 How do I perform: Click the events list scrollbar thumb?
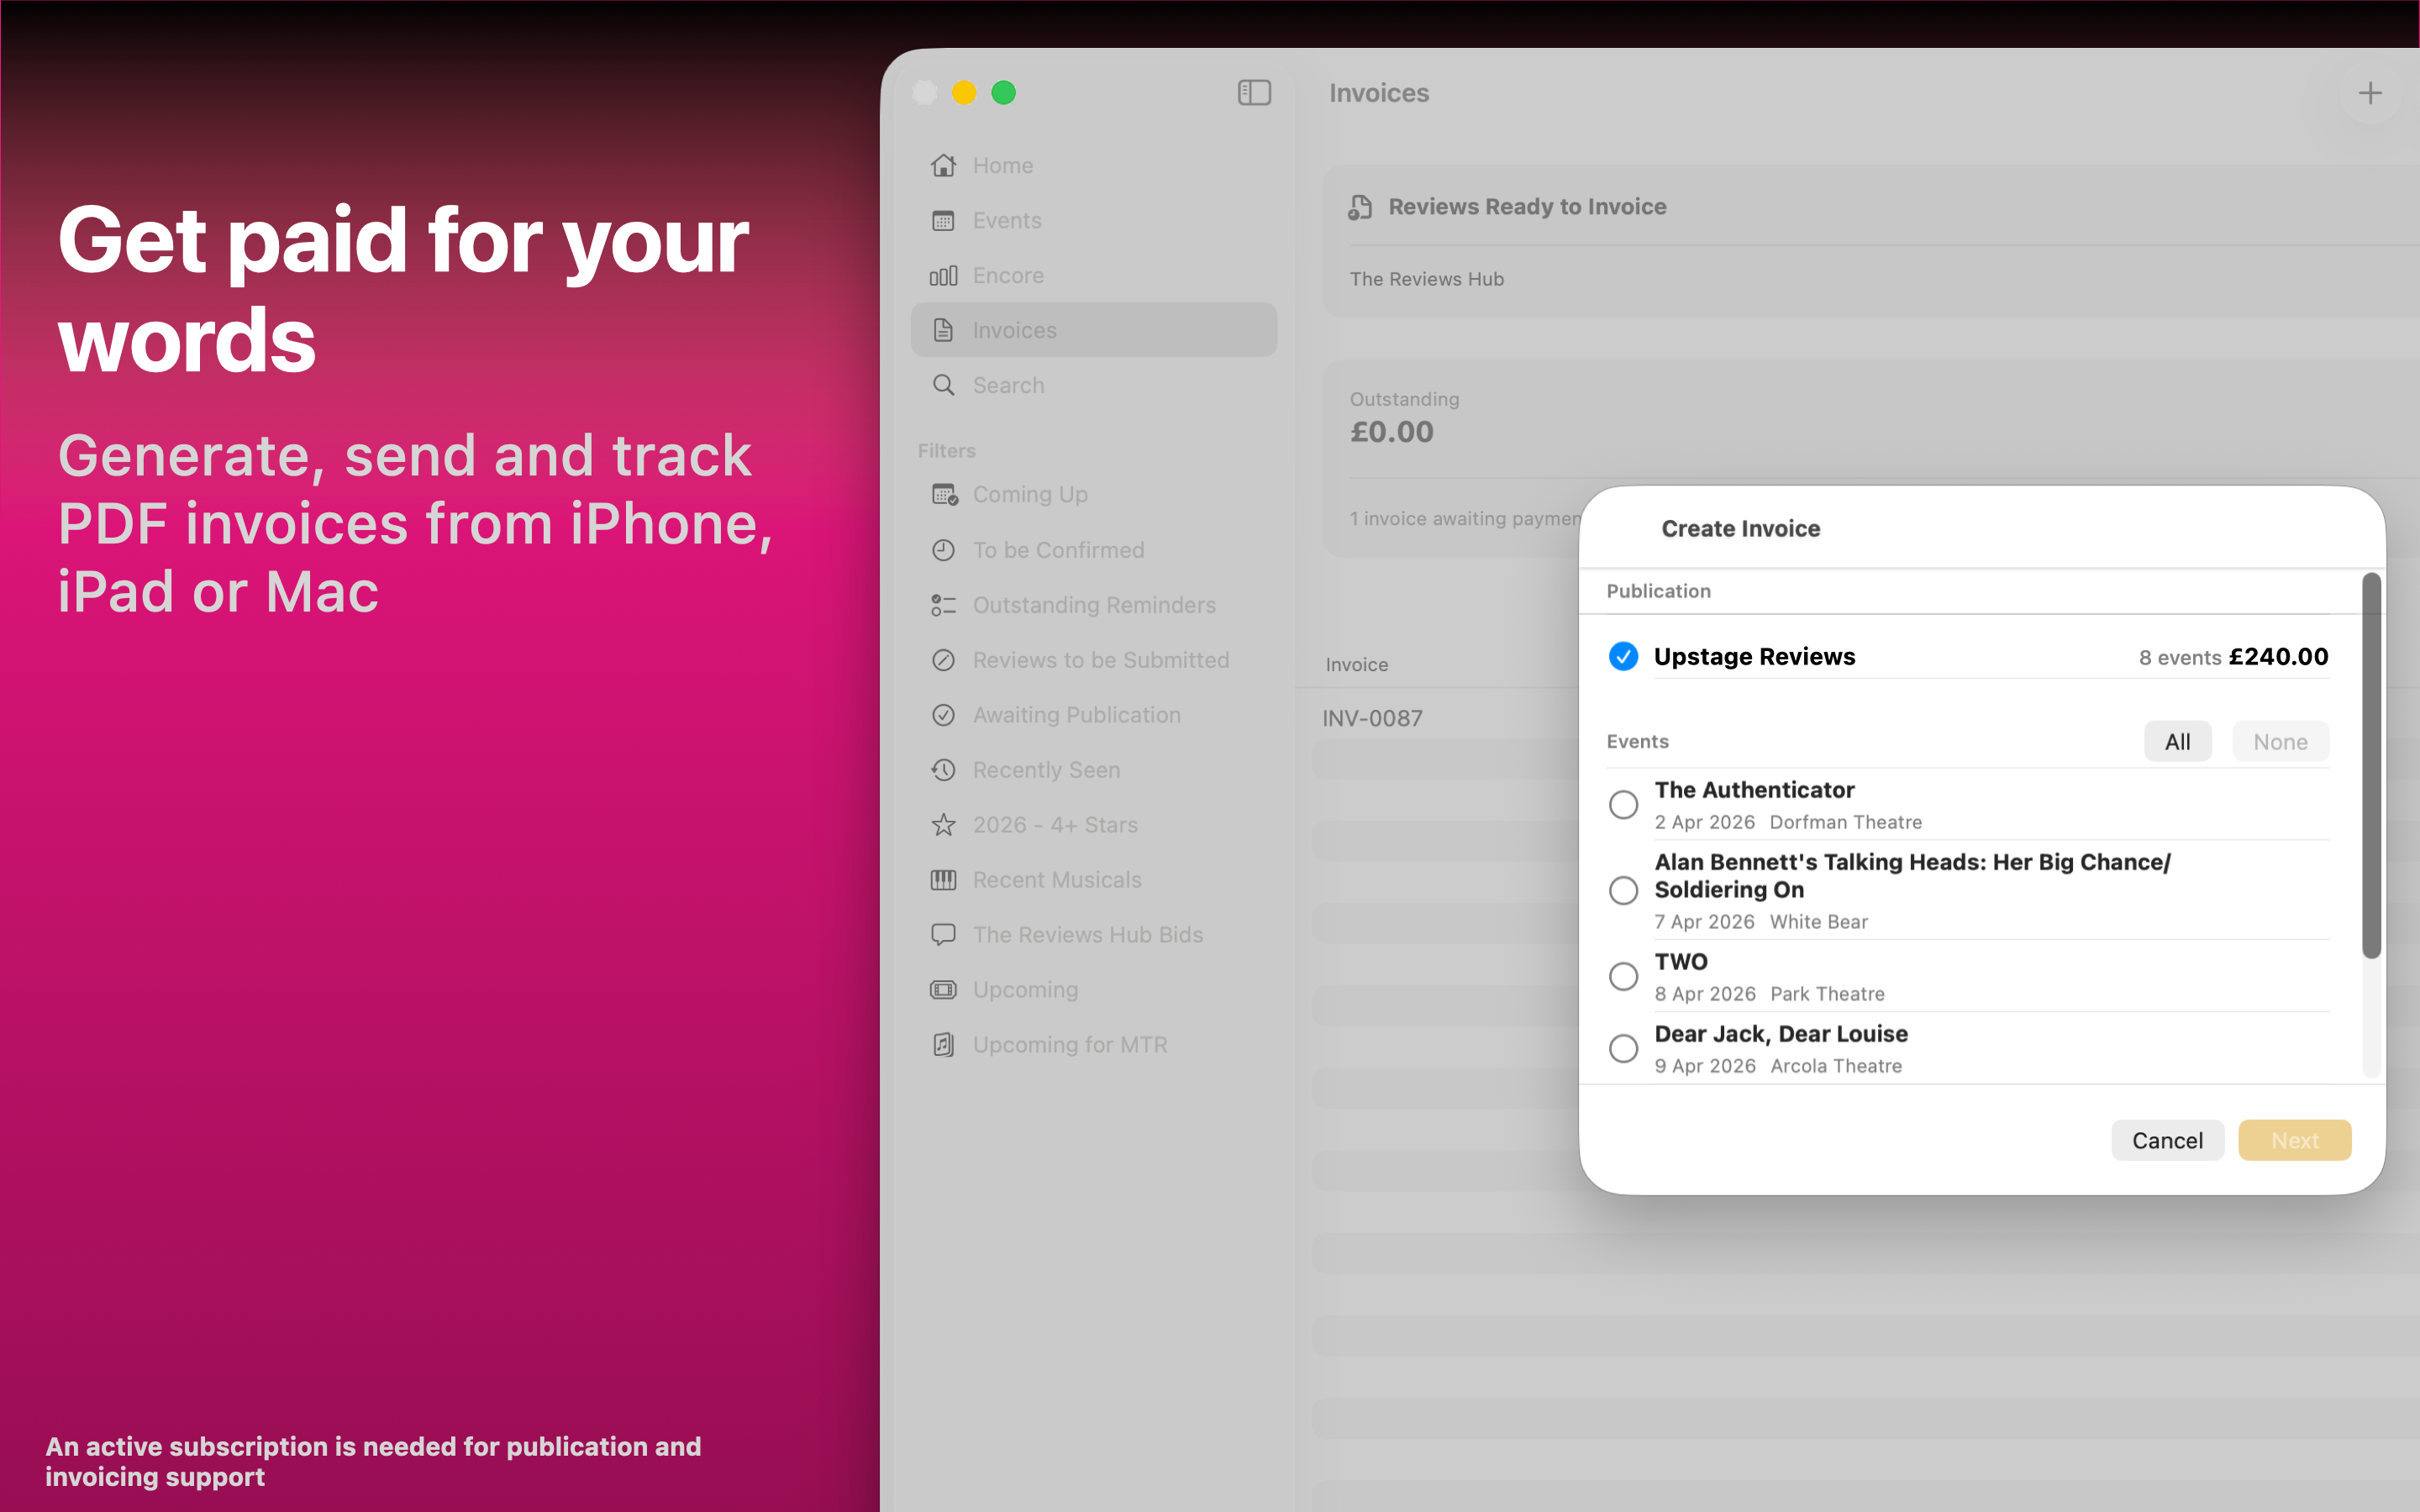(x=2371, y=765)
